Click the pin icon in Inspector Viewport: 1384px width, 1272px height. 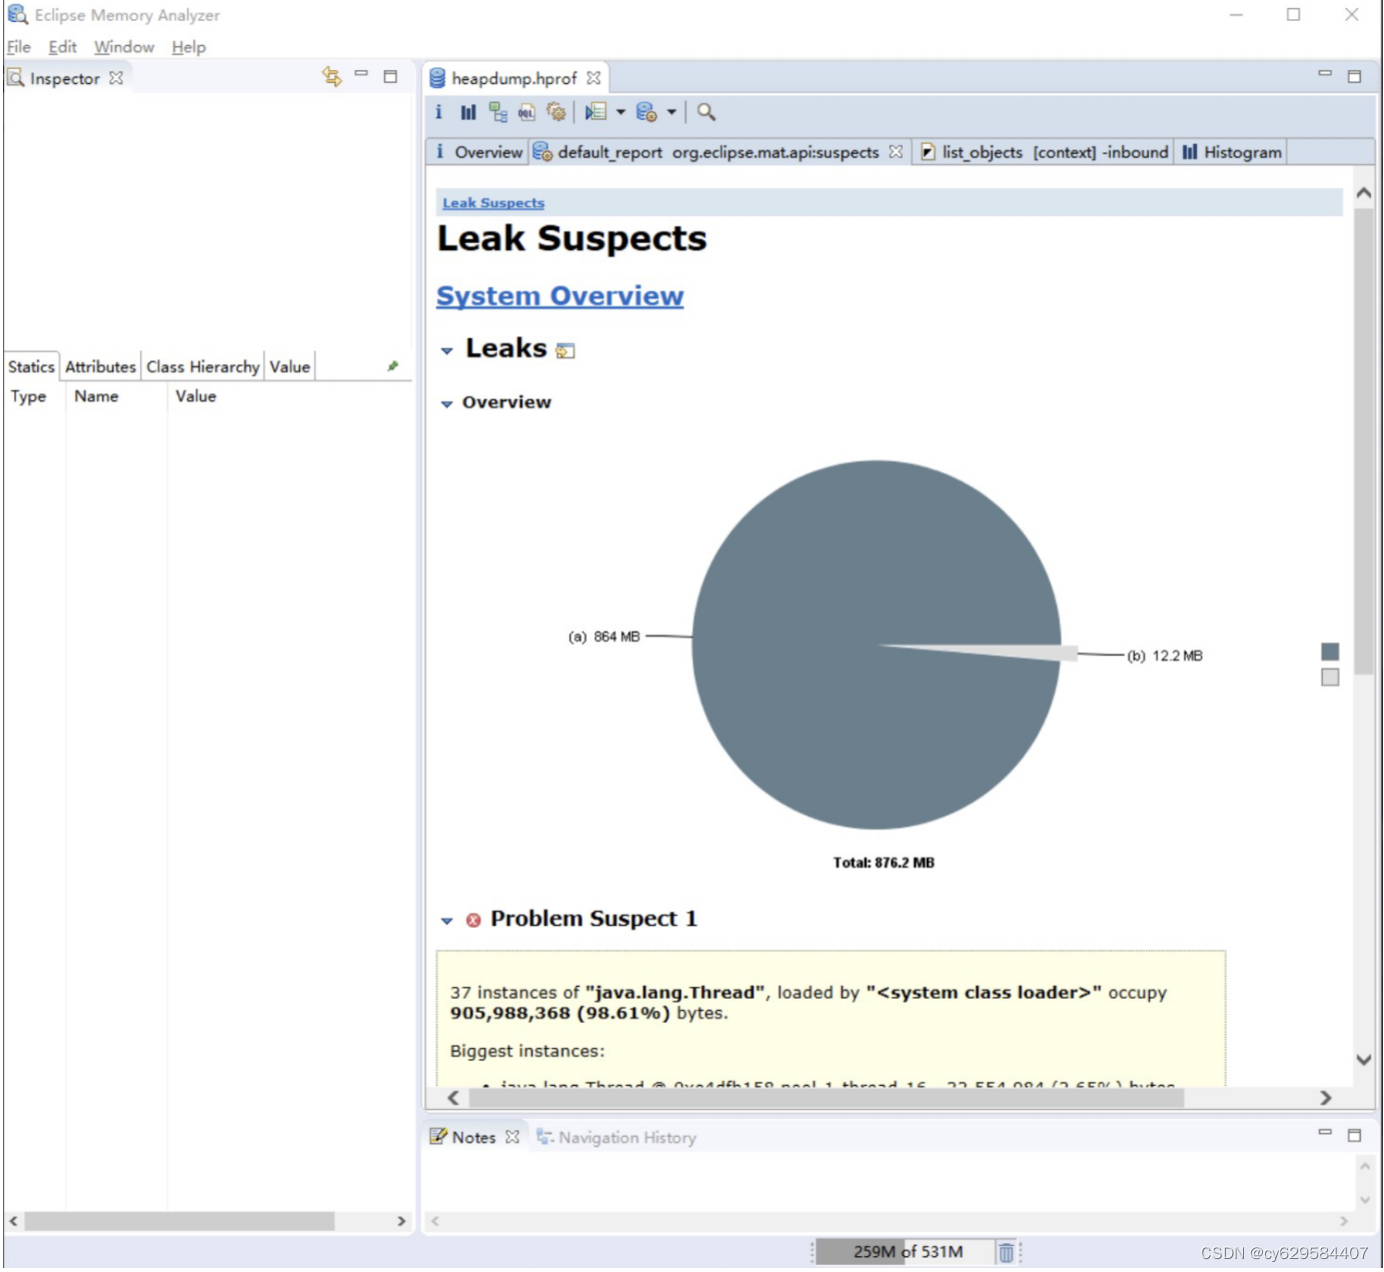click(x=393, y=366)
